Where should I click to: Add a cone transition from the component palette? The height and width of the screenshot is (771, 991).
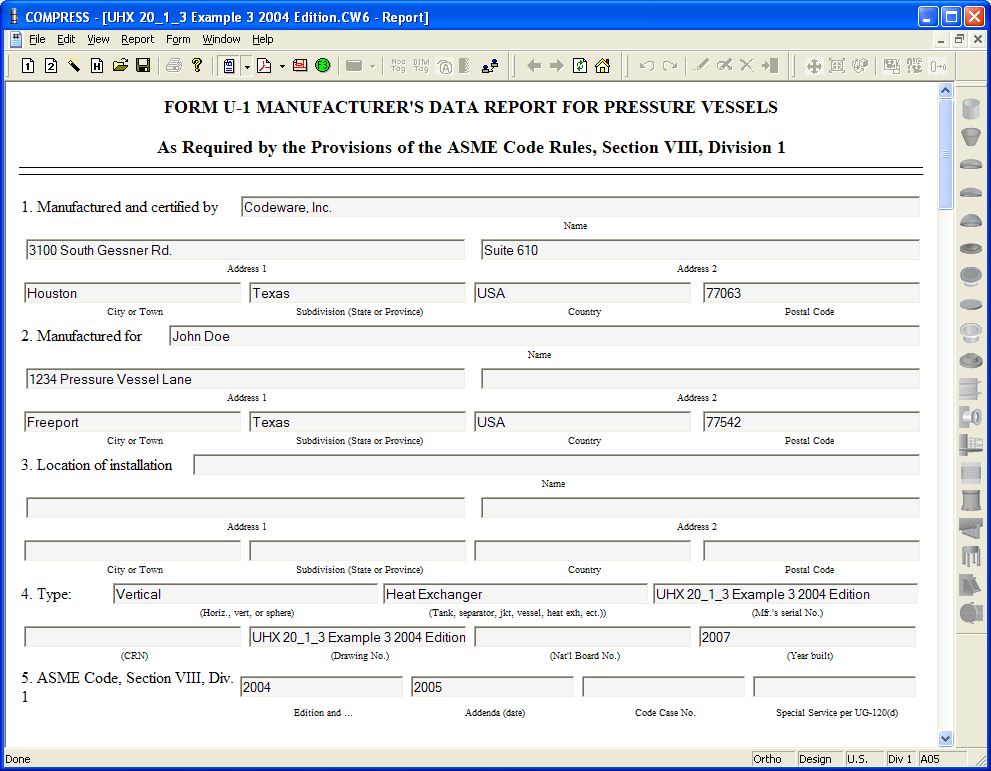click(x=971, y=137)
